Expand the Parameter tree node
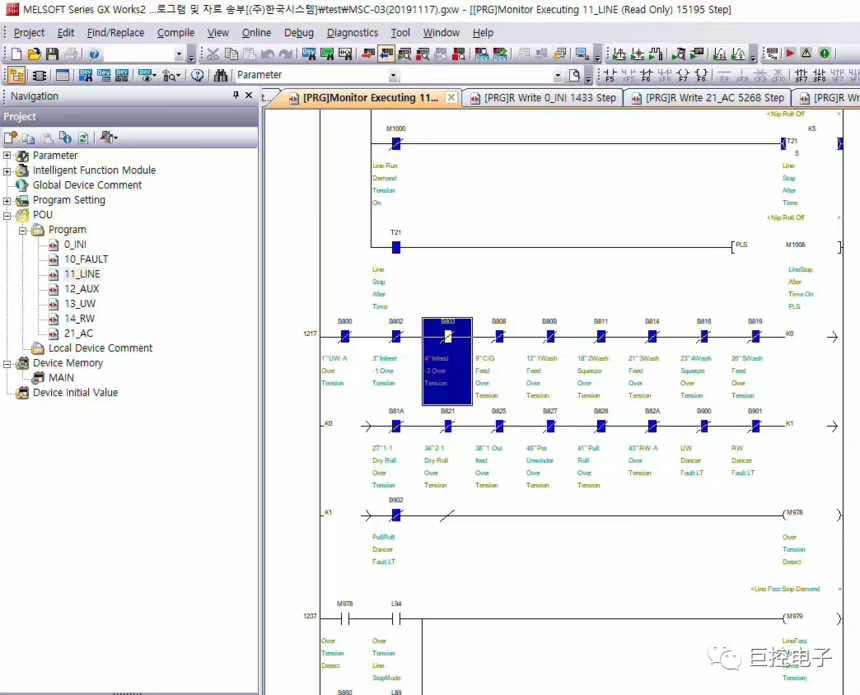 [x=7, y=156]
